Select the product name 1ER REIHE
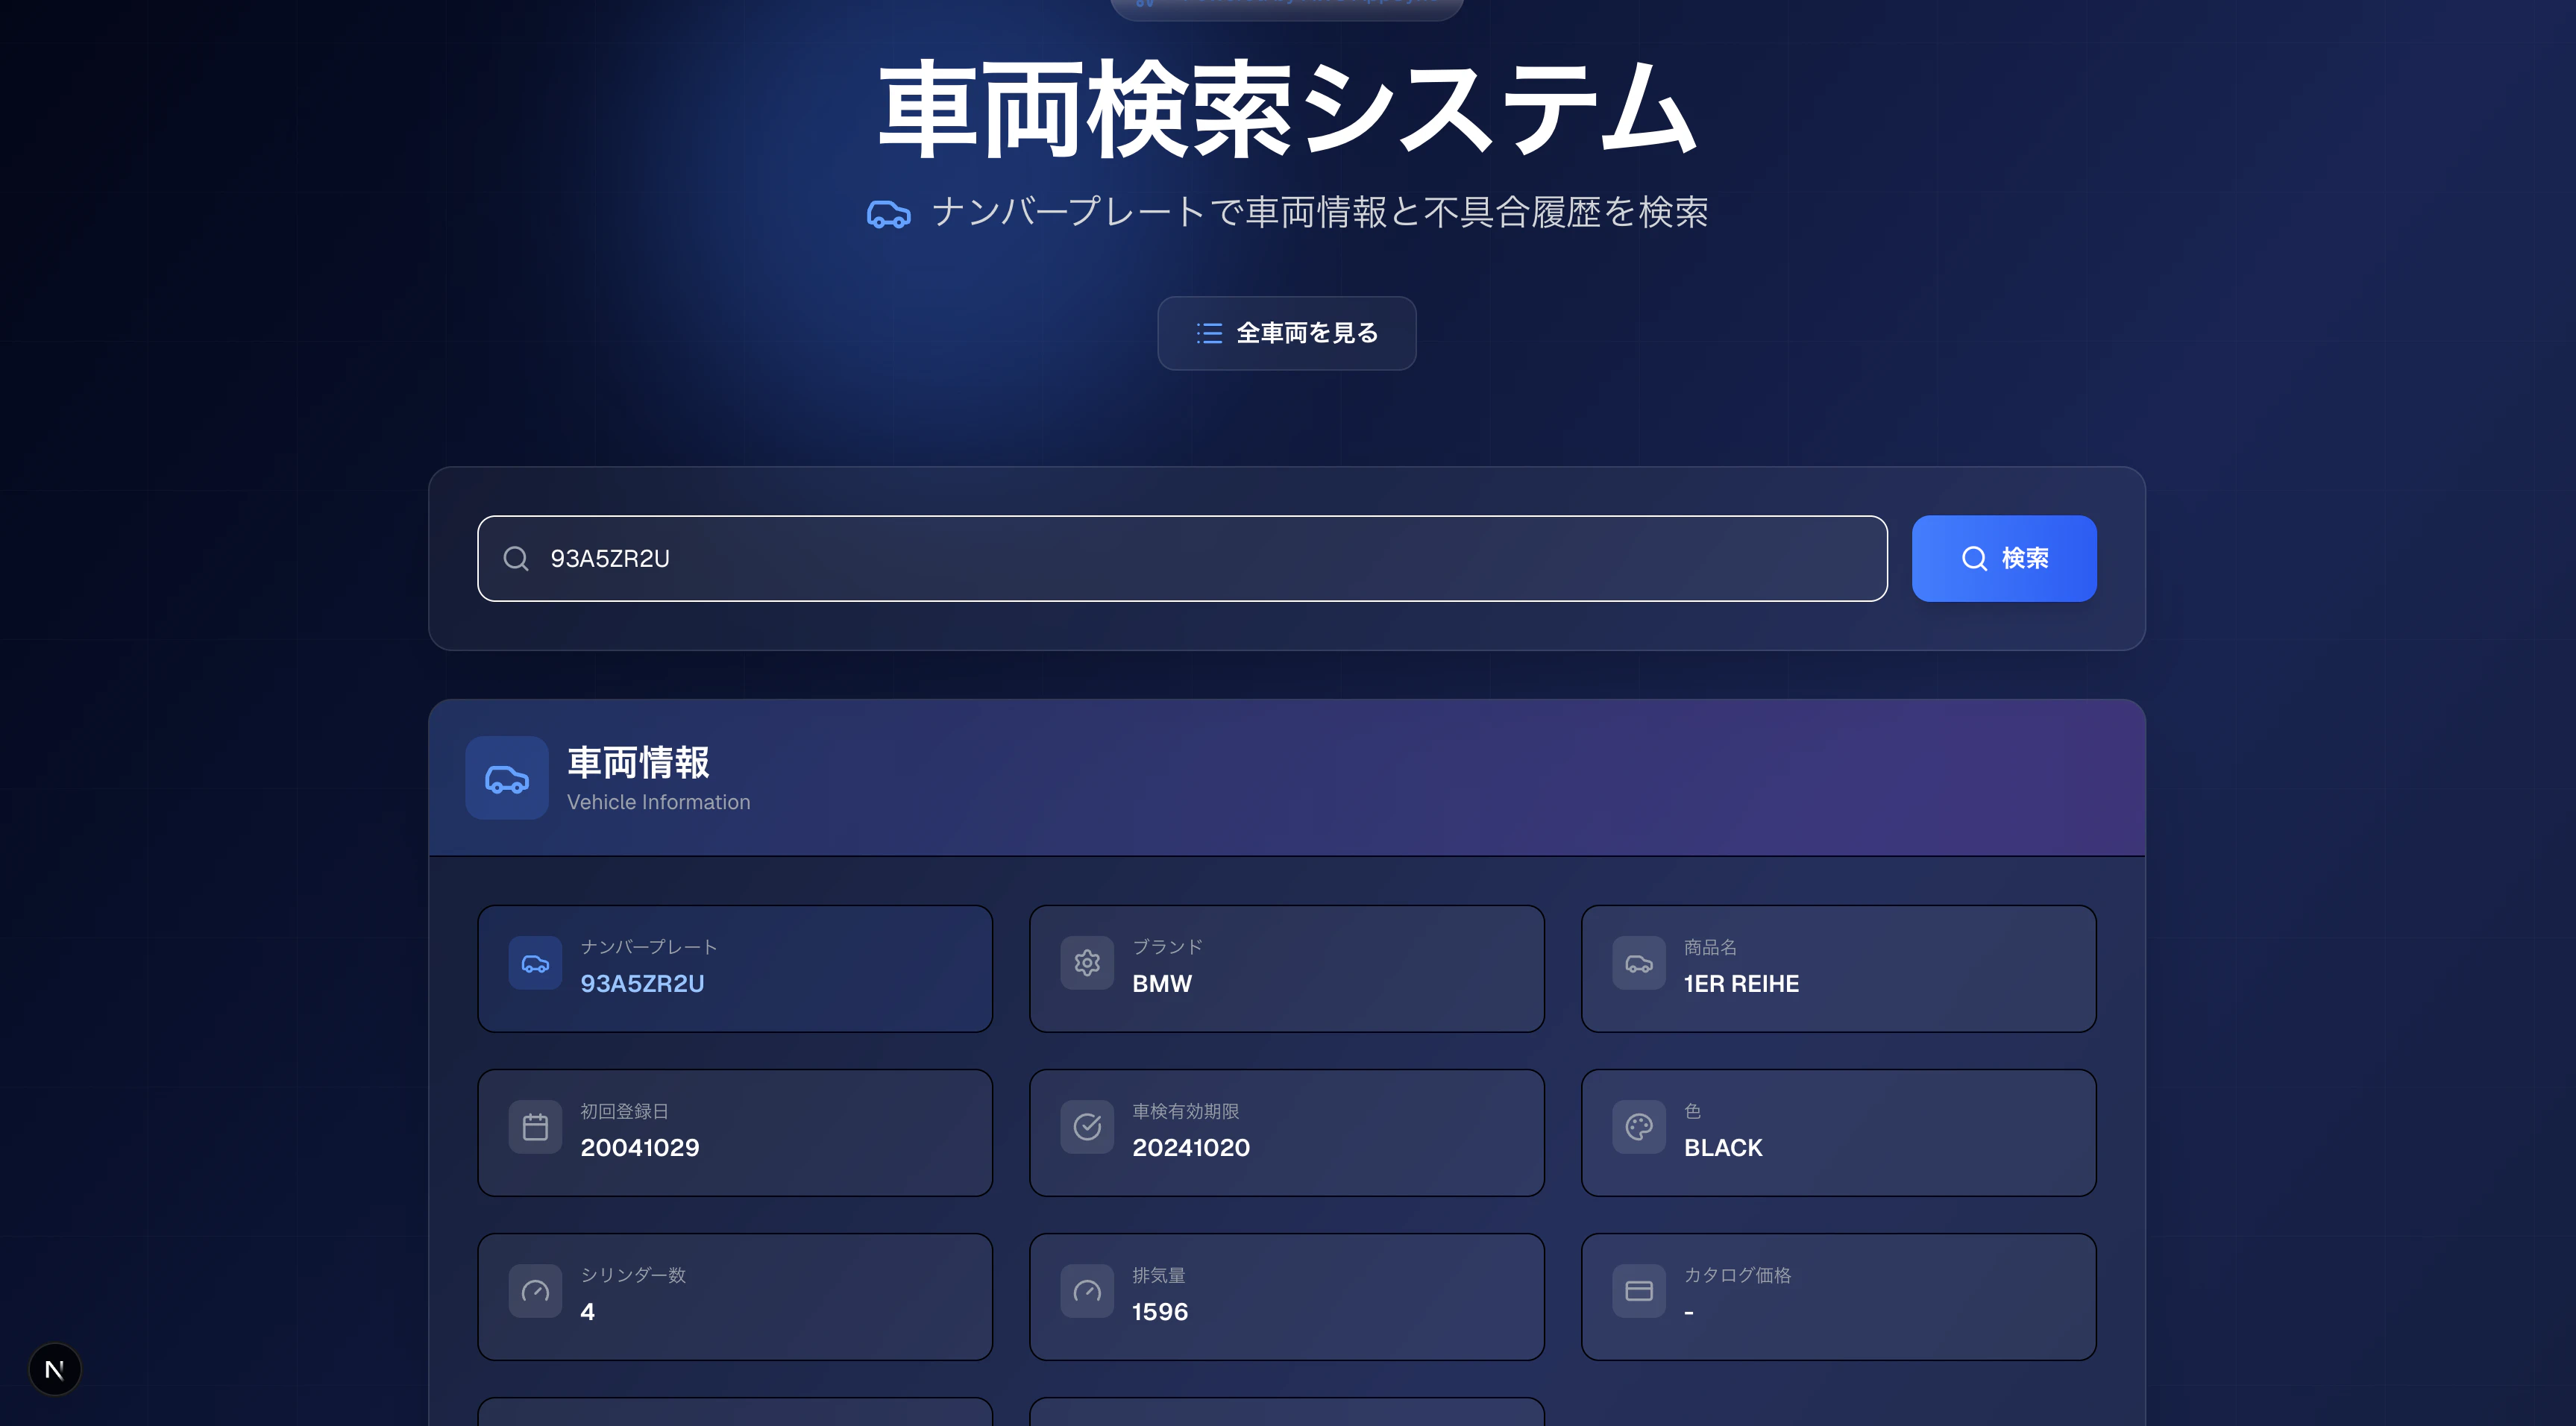 [x=1741, y=984]
